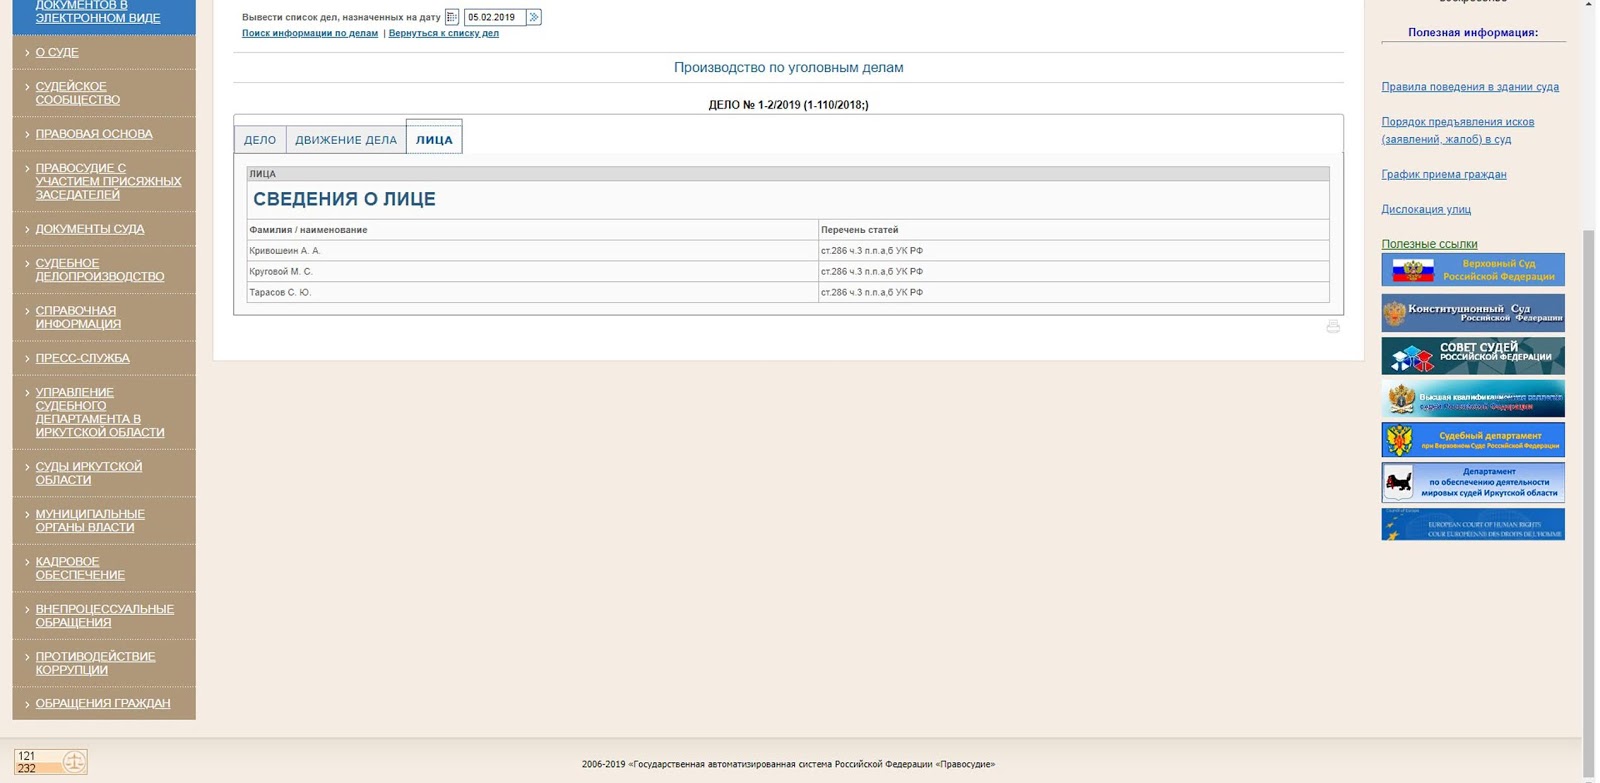The width and height of the screenshot is (1600, 783).
Task: Open Совет судей banner
Action: click(x=1473, y=356)
